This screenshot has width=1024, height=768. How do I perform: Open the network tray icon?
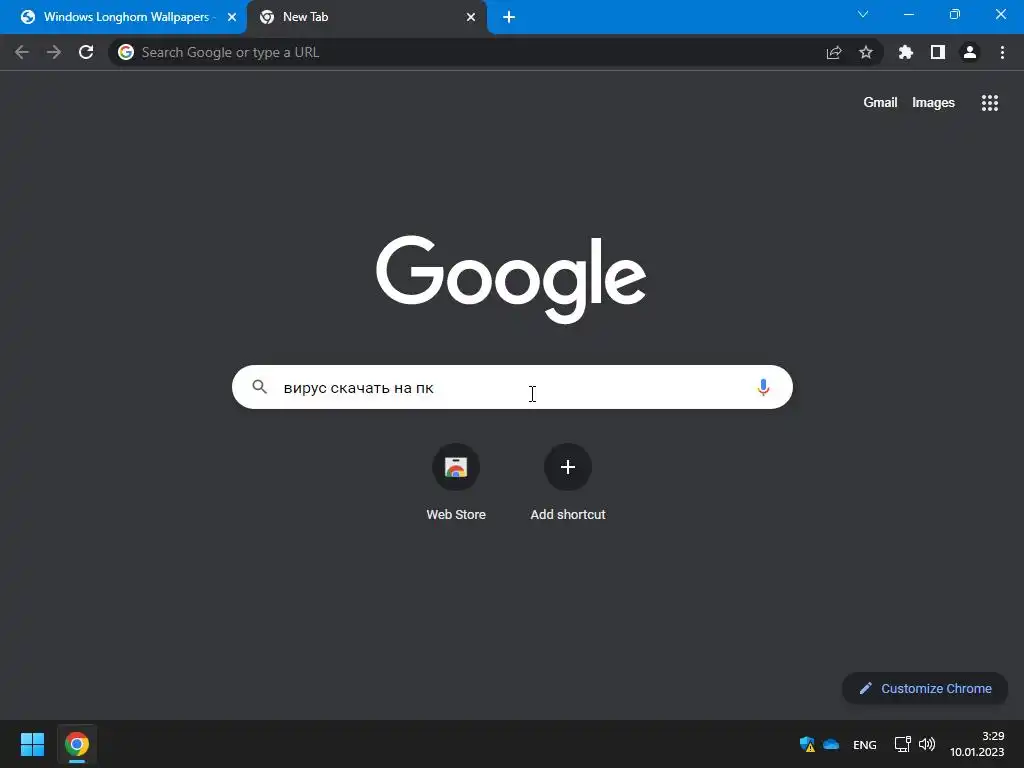903,744
